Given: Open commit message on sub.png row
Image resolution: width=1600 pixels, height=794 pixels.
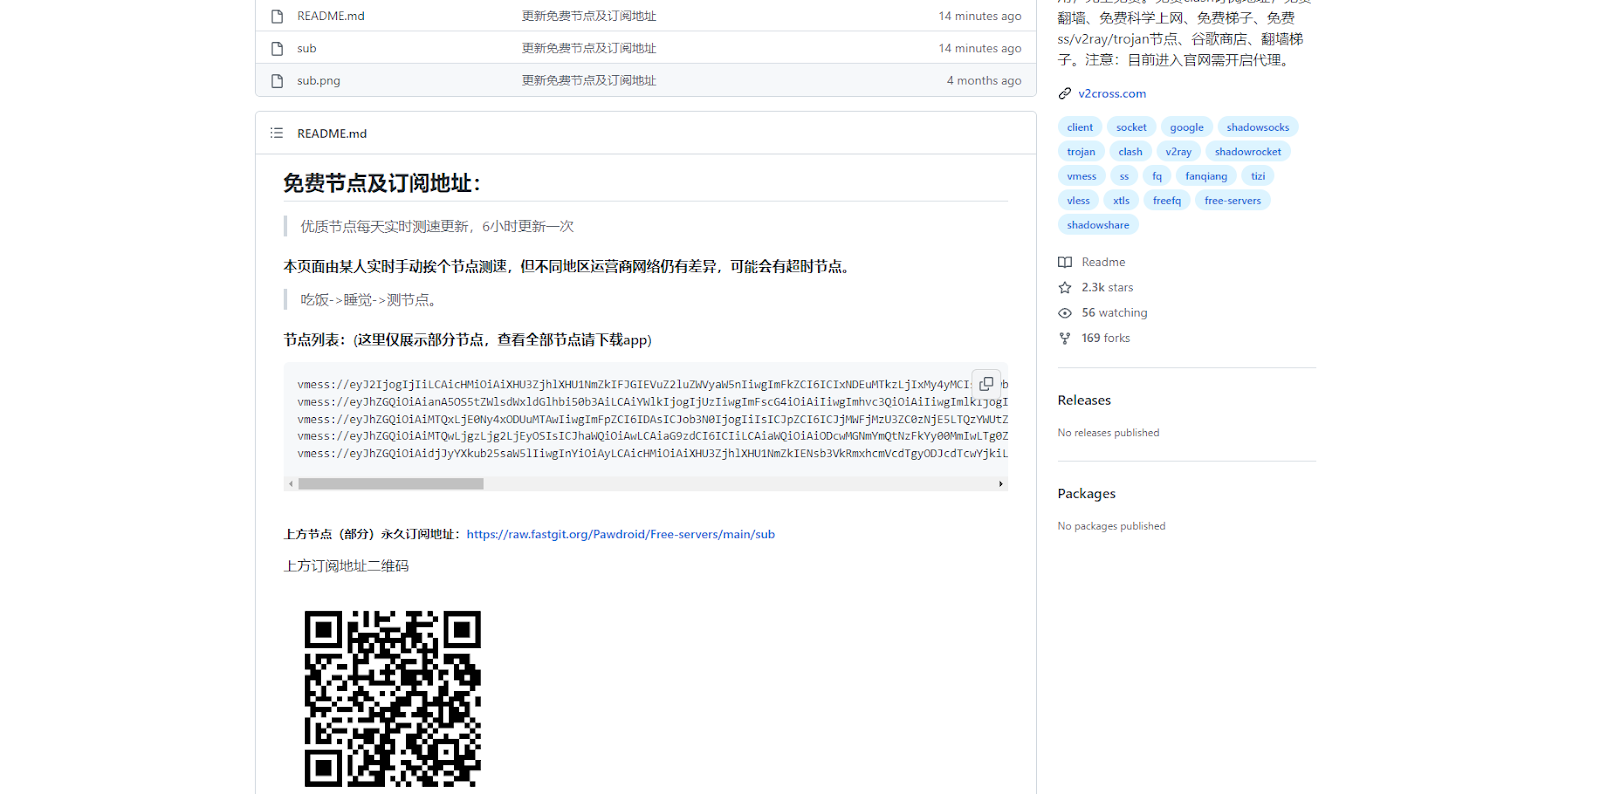Looking at the screenshot, I should click(589, 80).
